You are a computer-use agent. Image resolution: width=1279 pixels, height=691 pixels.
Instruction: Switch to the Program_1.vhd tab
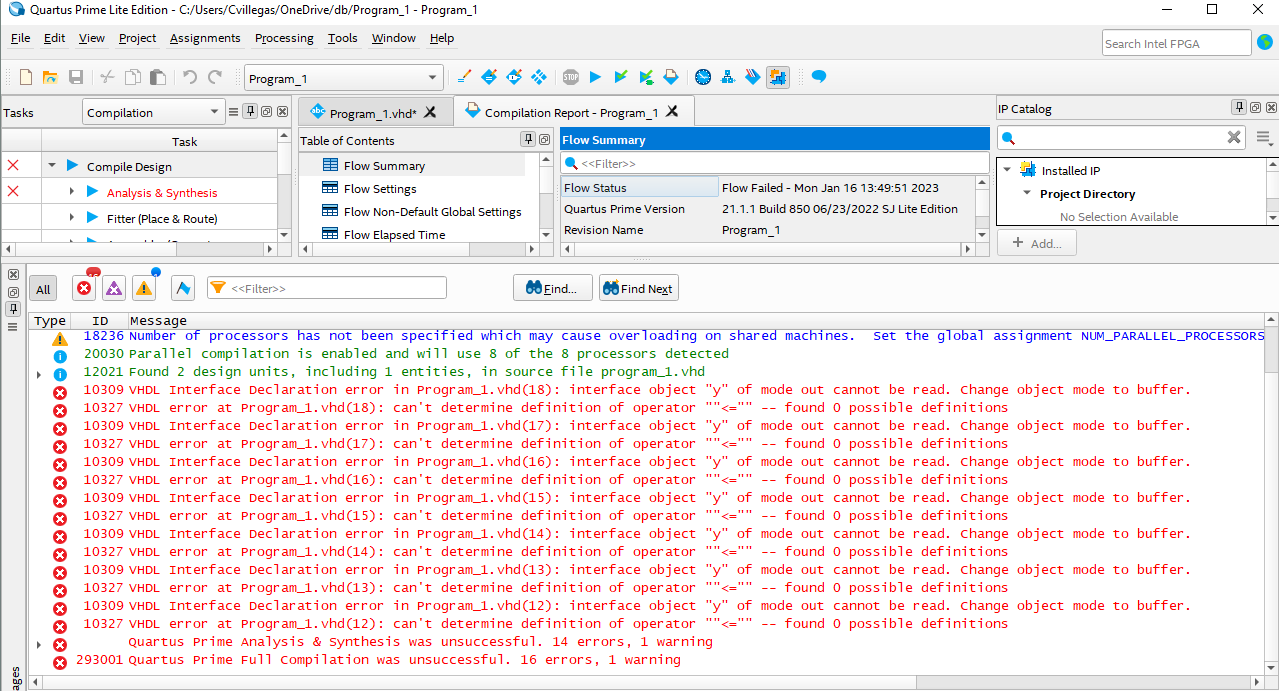coord(372,113)
